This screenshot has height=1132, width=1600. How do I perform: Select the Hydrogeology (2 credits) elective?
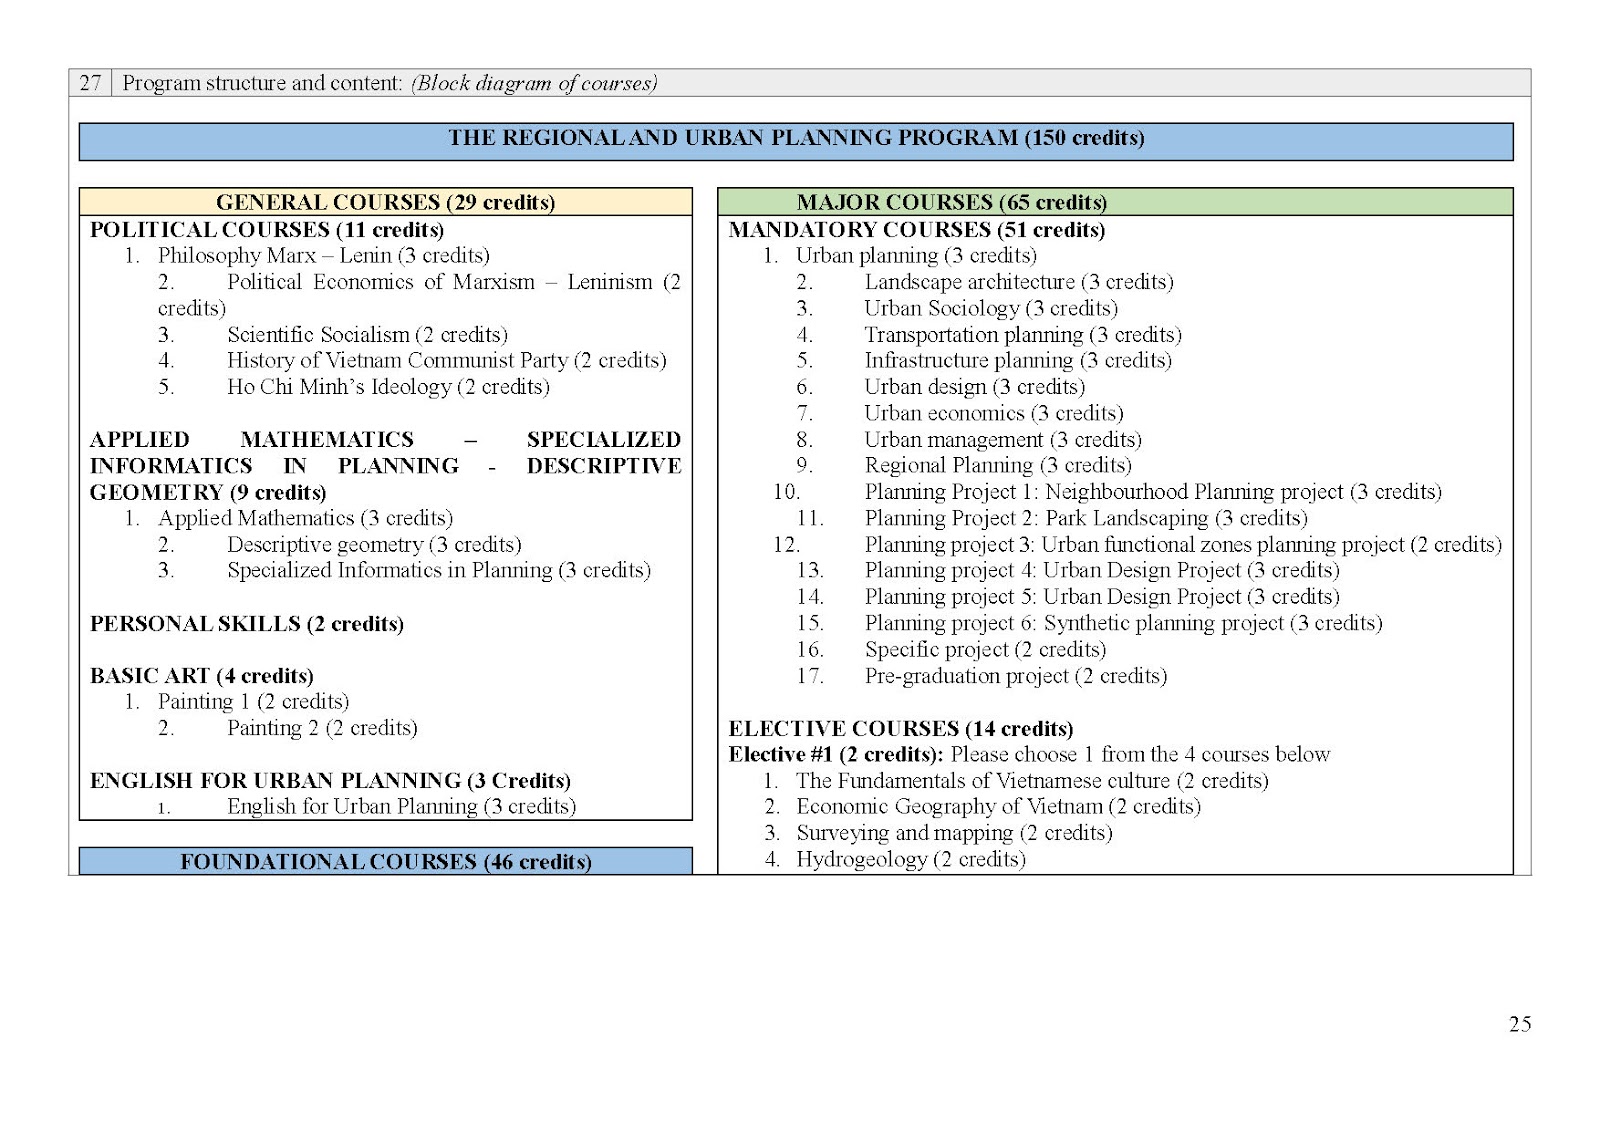click(x=910, y=860)
